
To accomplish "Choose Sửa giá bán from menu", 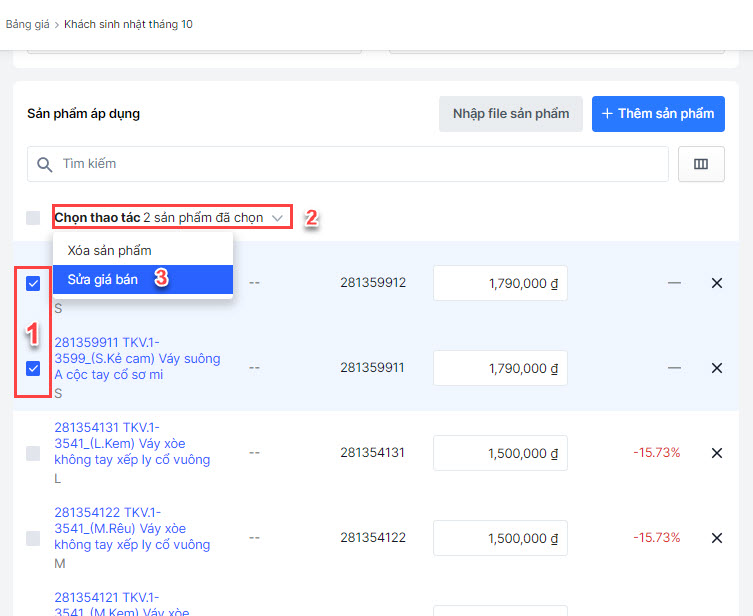I will [143, 279].
